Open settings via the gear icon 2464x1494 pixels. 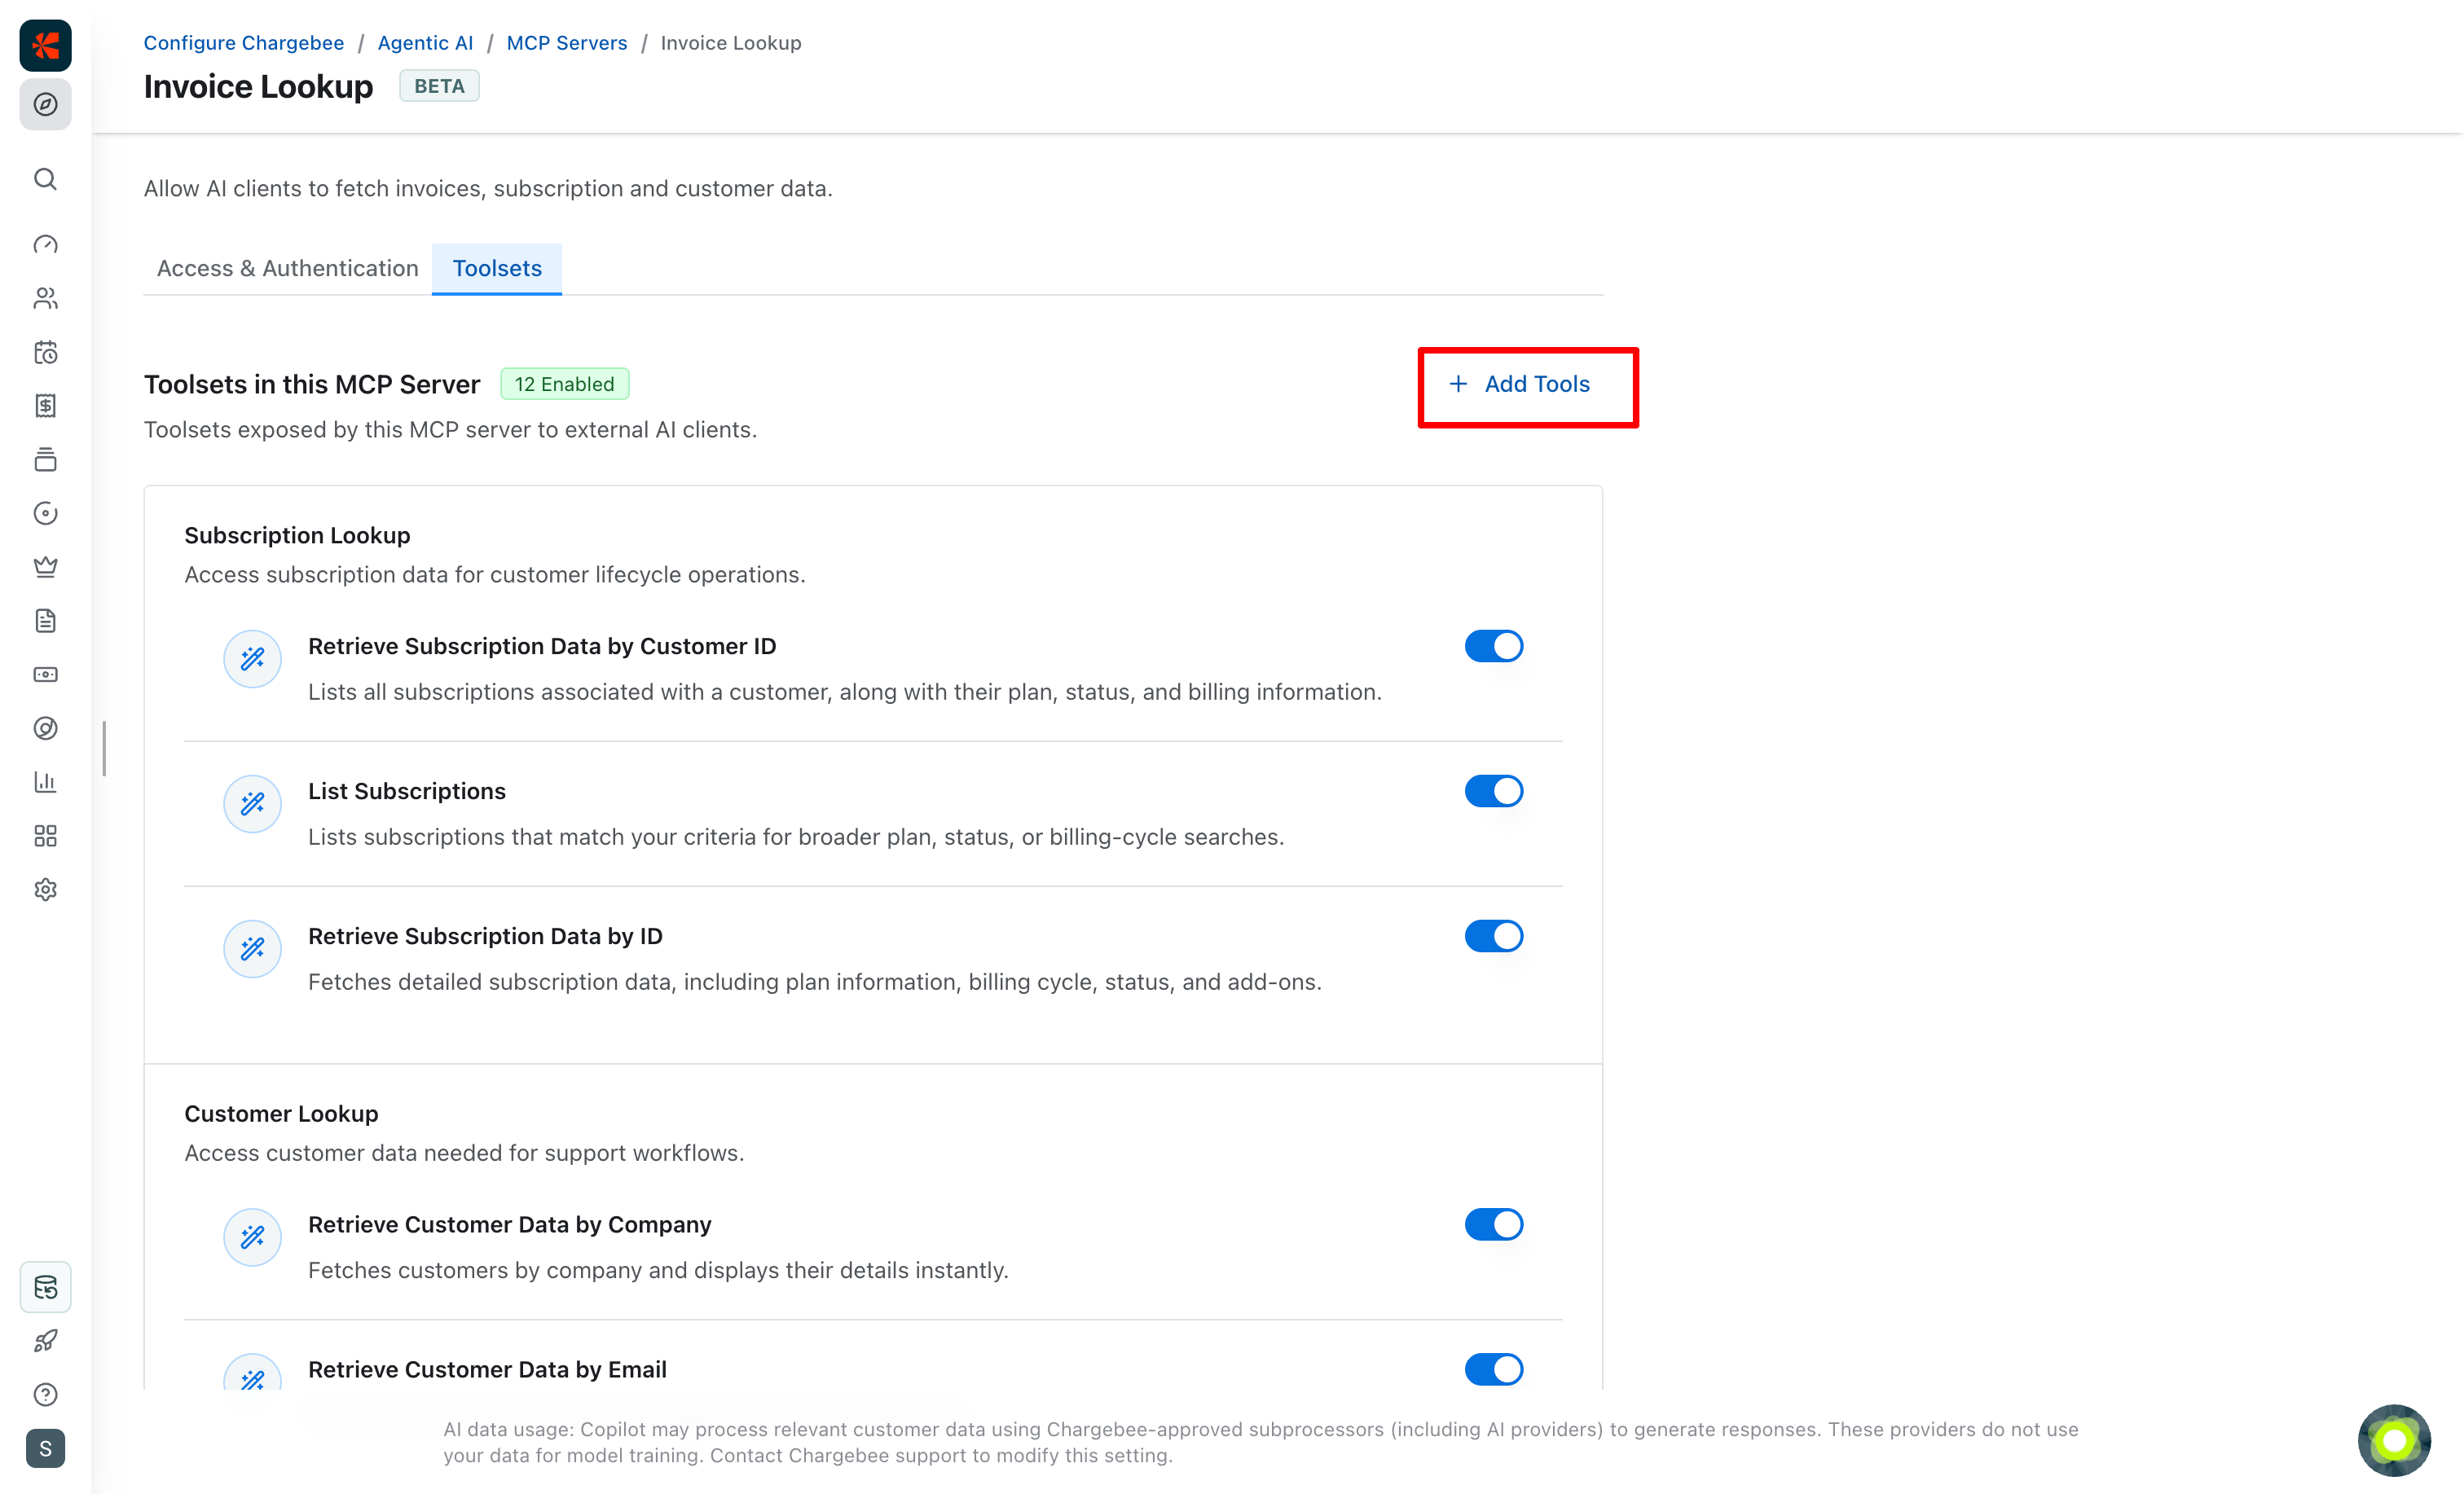45,890
